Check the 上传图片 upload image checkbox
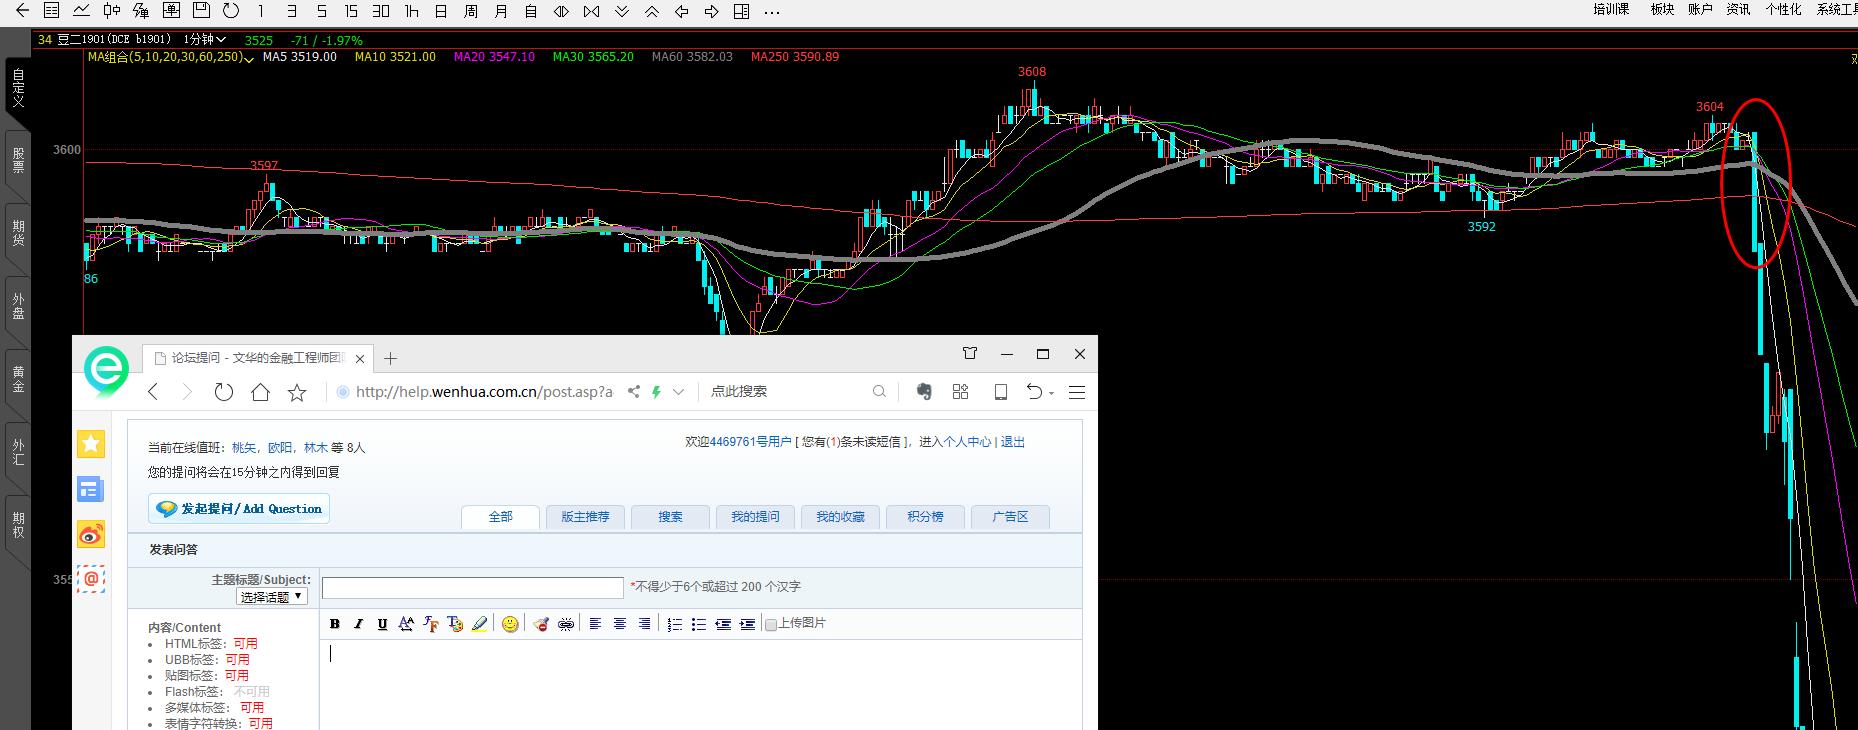The height and width of the screenshot is (730, 1858). (771, 624)
